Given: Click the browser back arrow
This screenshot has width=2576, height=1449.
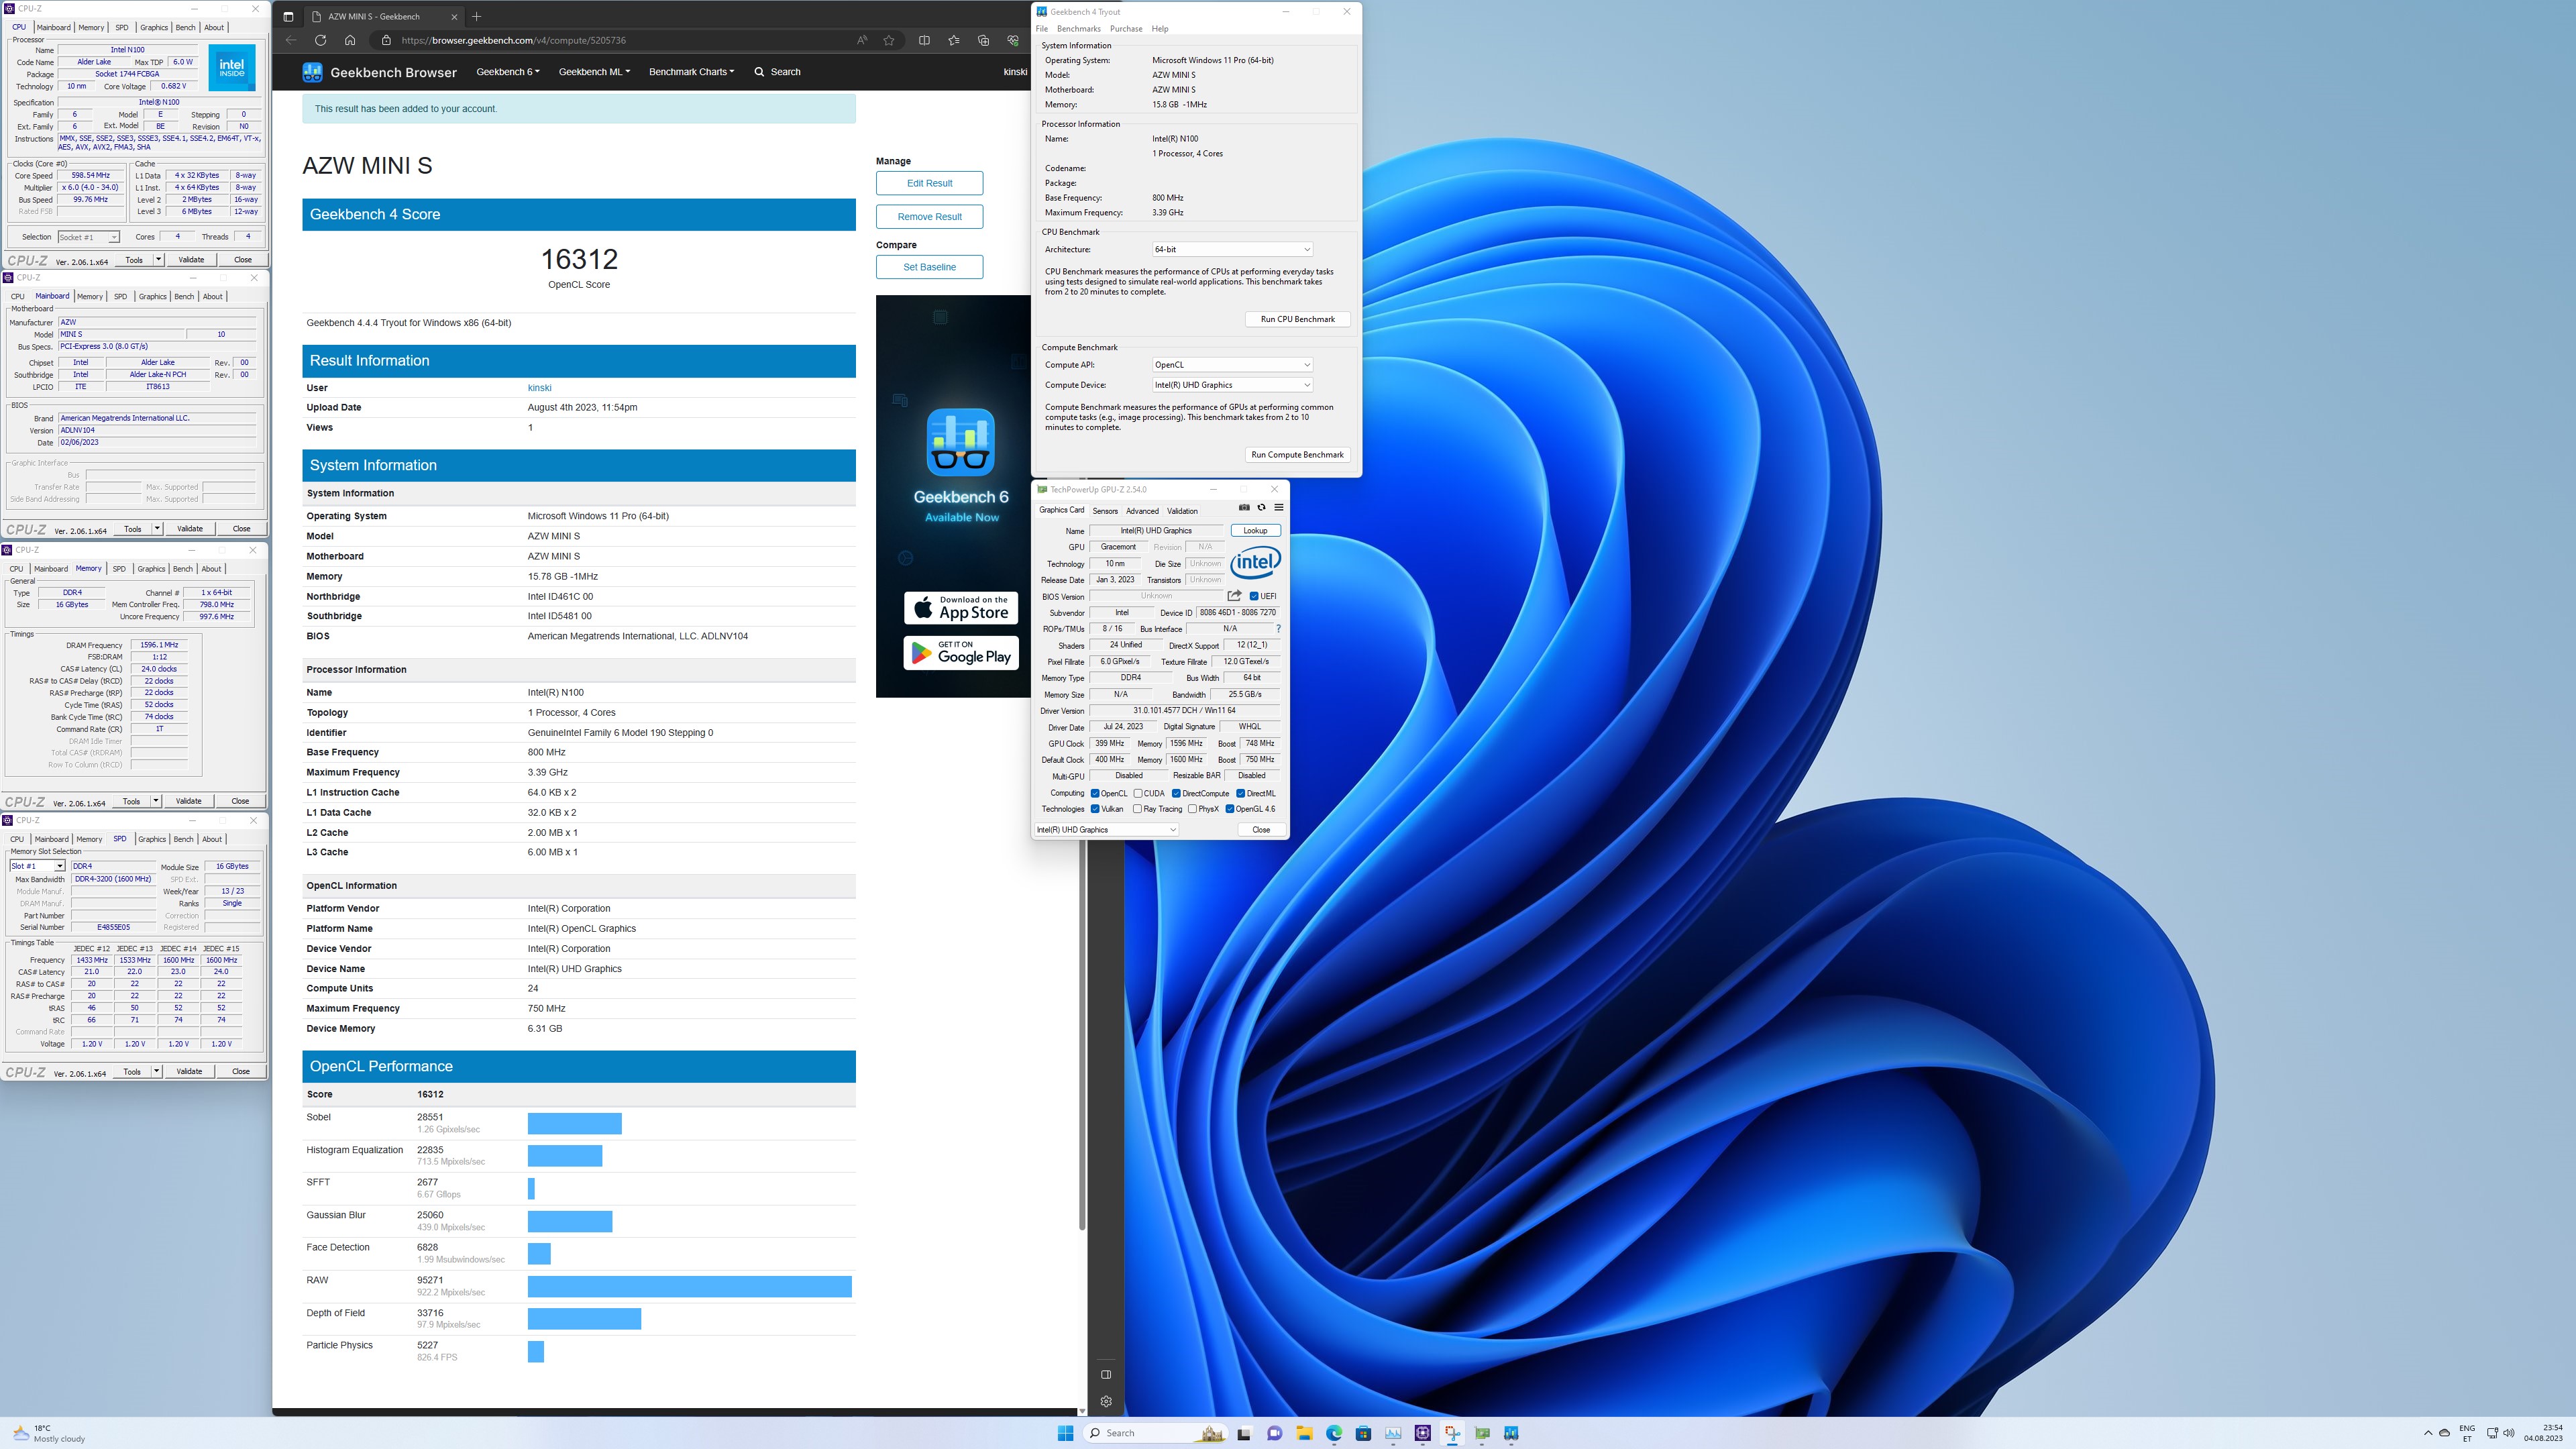Looking at the screenshot, I should click(291, 40).
